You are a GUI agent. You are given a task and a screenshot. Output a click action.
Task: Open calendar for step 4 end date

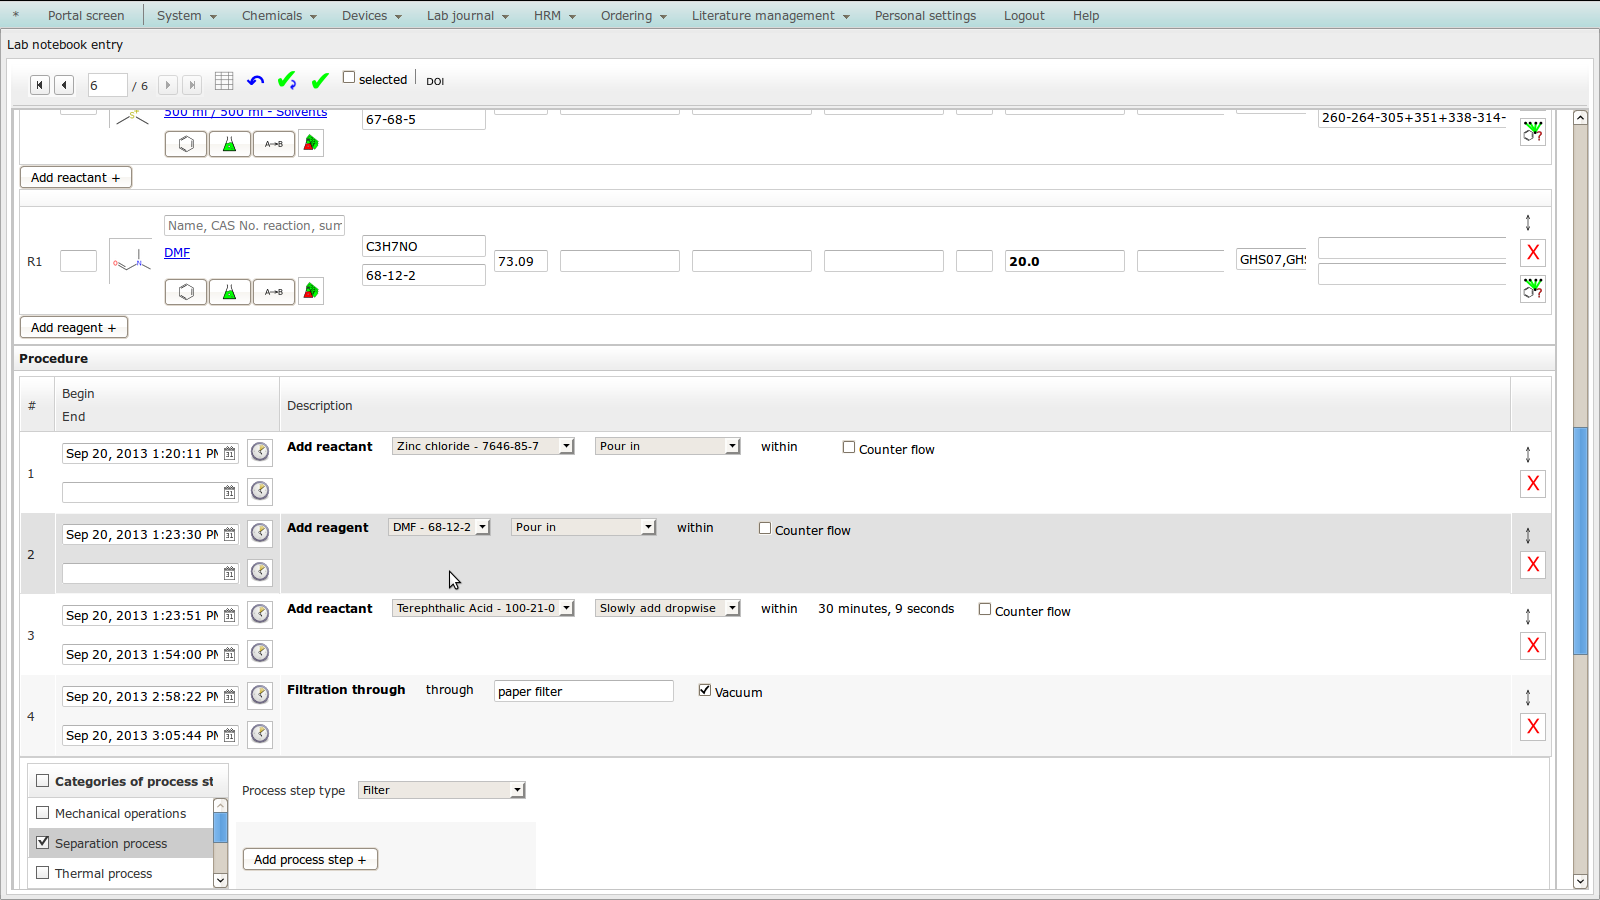click(x=230, y=736)
